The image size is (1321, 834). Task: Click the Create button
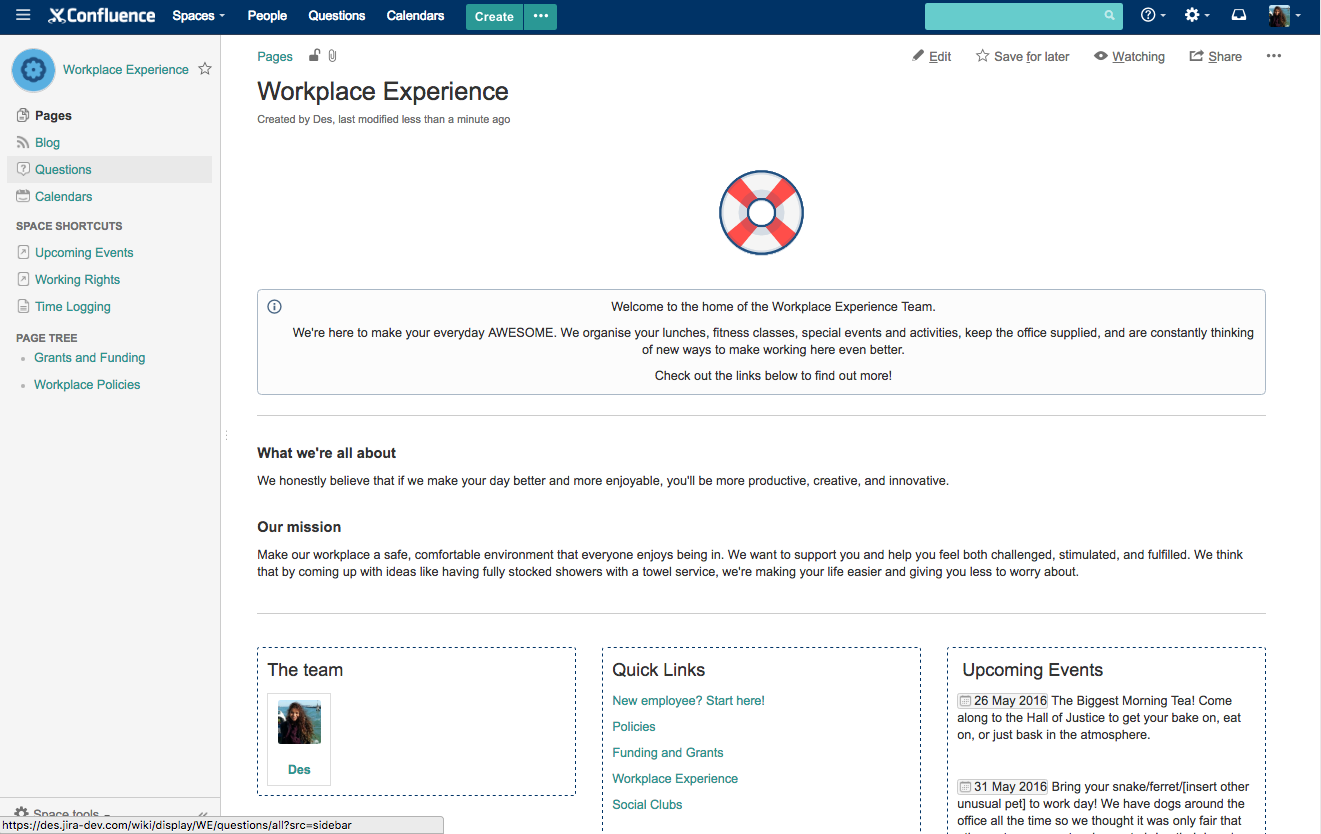pos(494,16)
